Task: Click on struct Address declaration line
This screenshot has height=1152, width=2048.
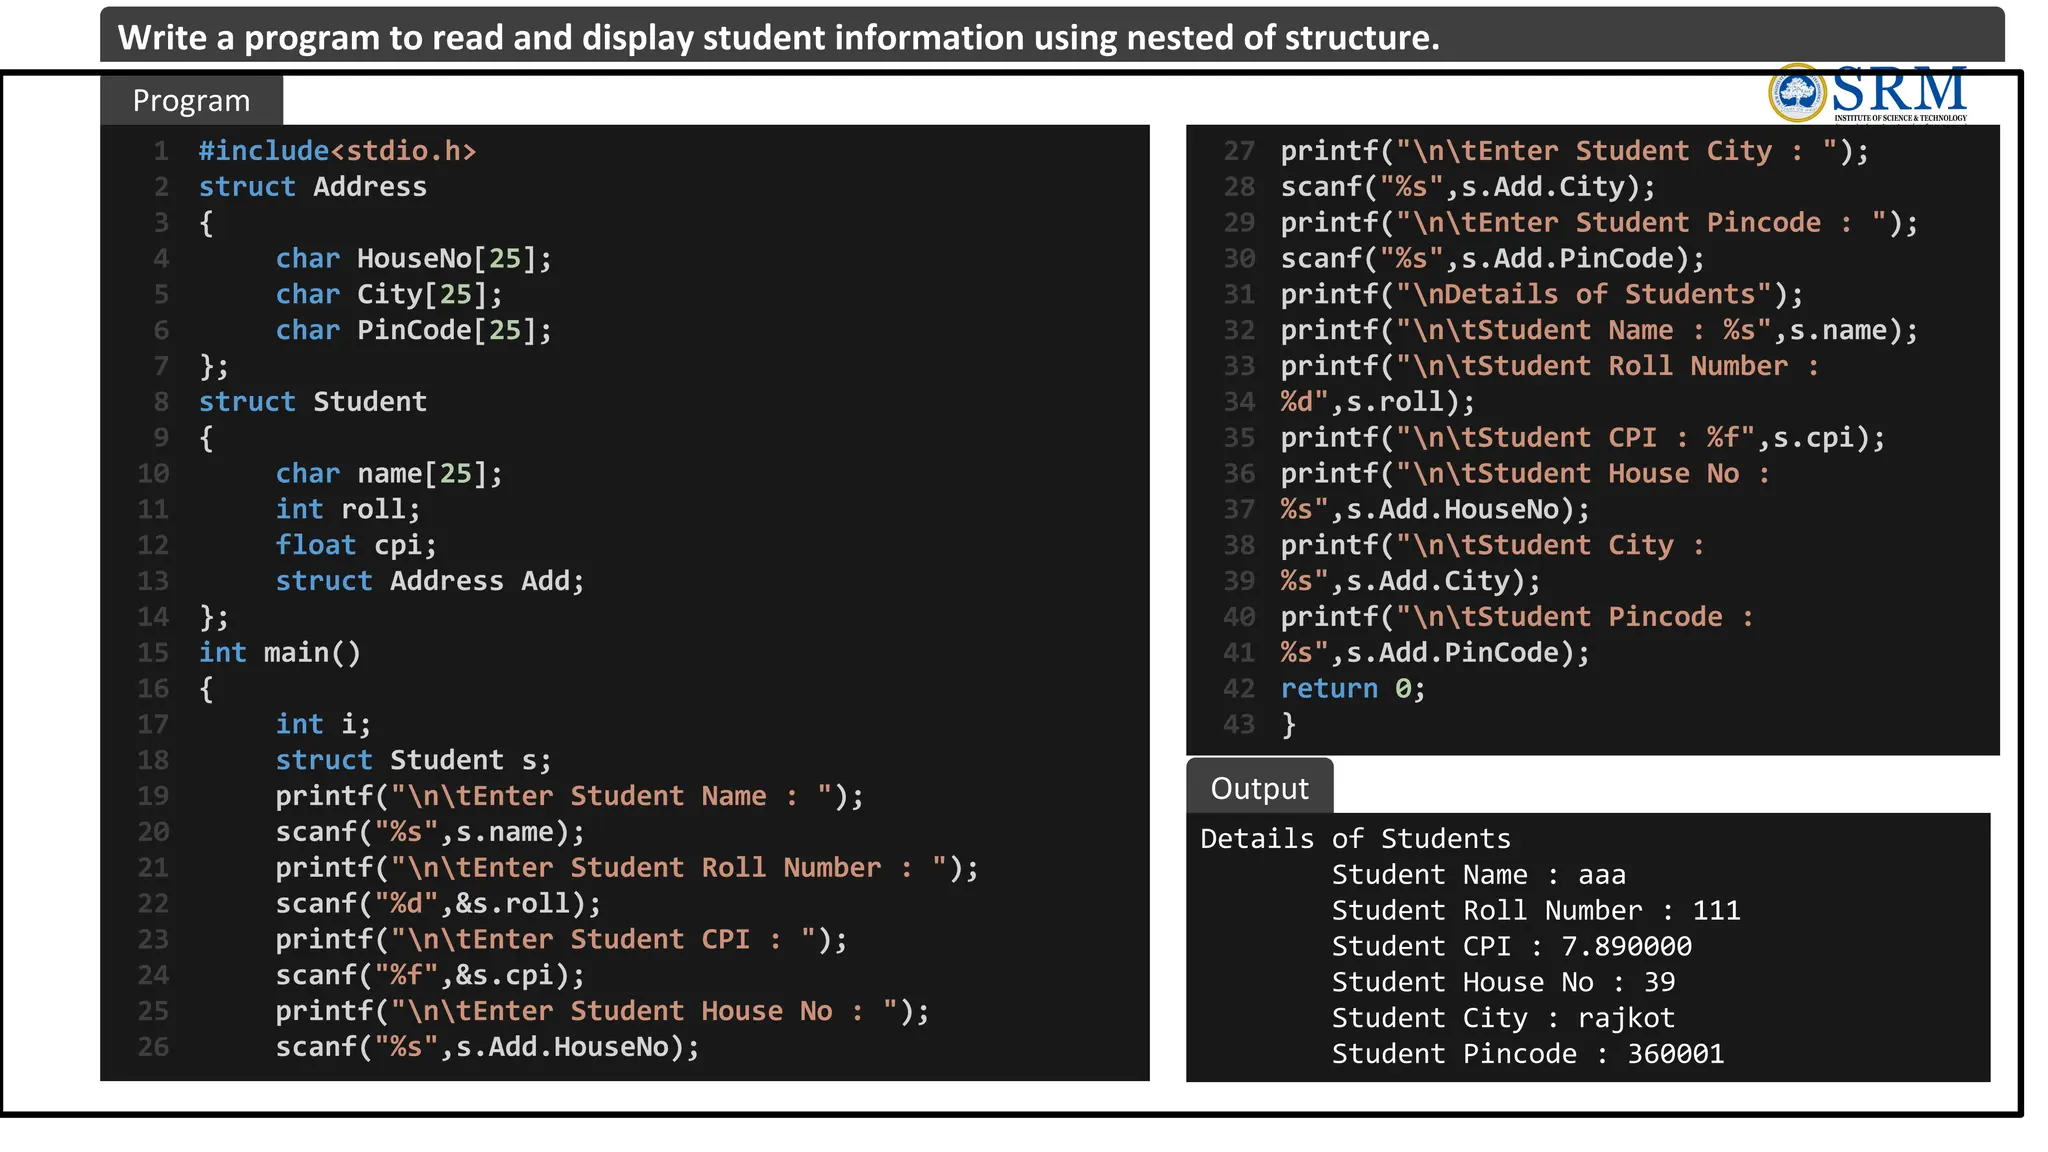Action: click(x=312, y=187)
